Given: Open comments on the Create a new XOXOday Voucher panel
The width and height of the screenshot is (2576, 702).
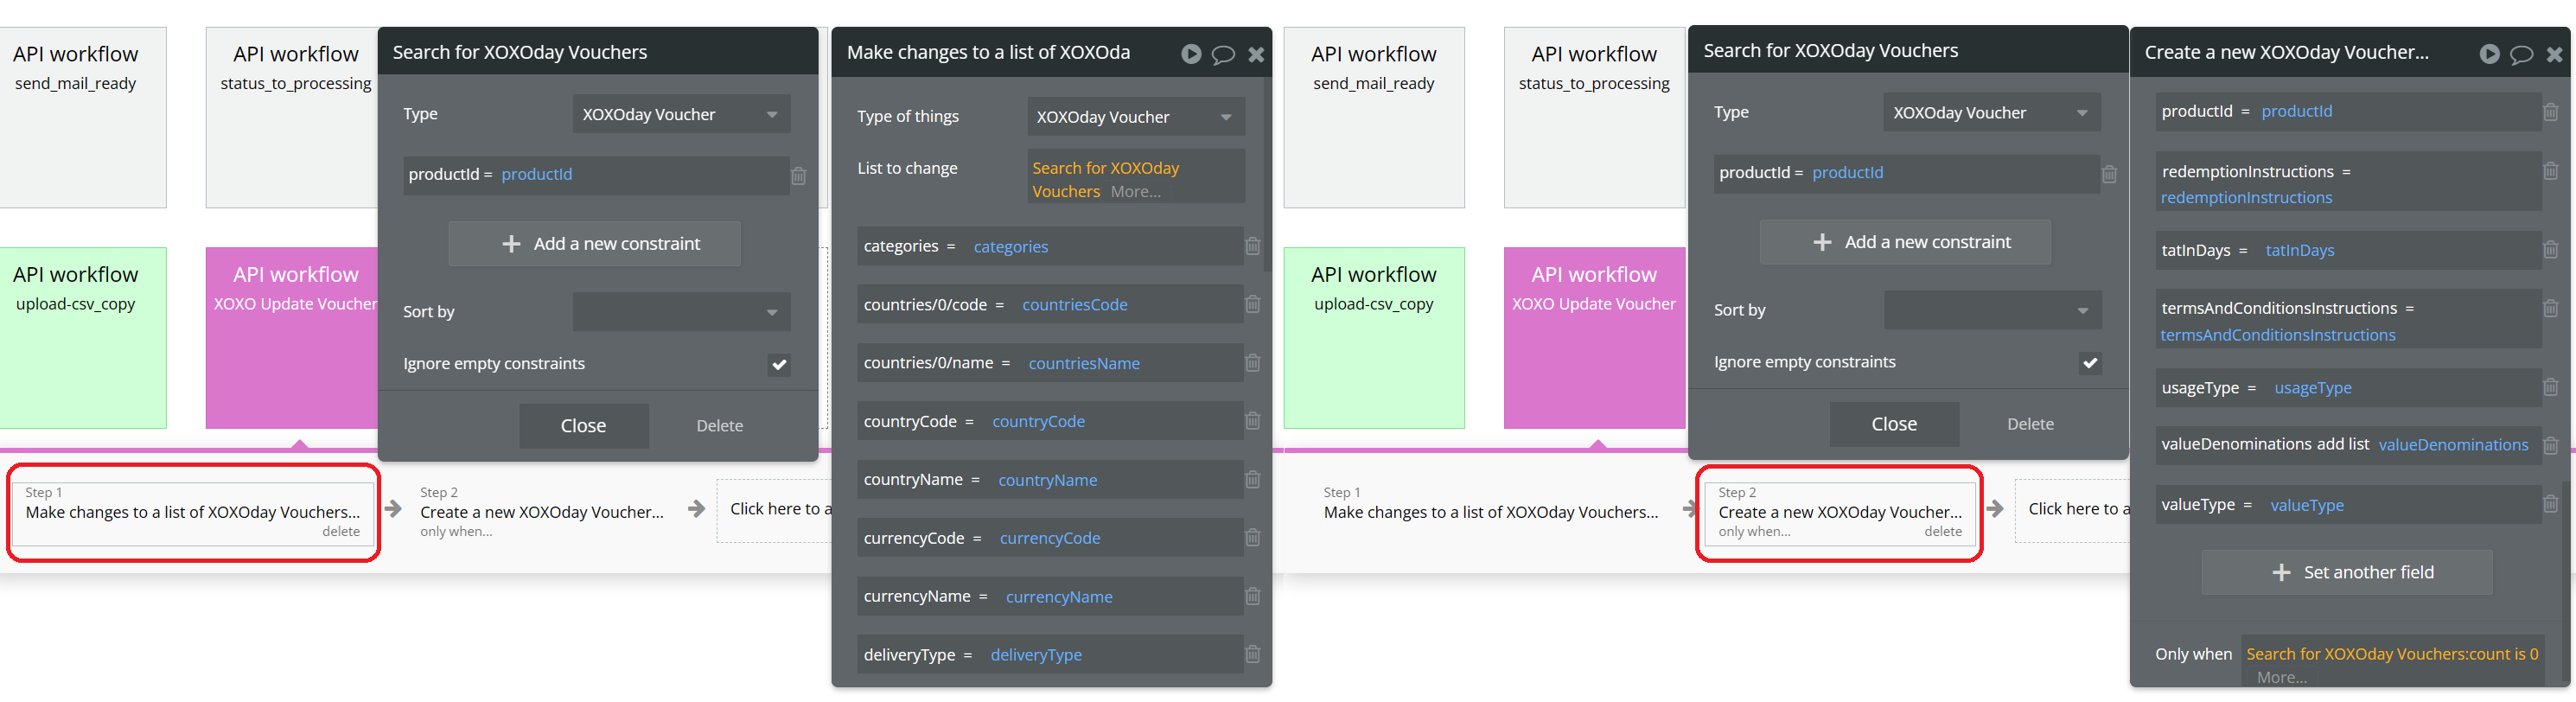Looking at the screenshot, I should pos(2521,54).
